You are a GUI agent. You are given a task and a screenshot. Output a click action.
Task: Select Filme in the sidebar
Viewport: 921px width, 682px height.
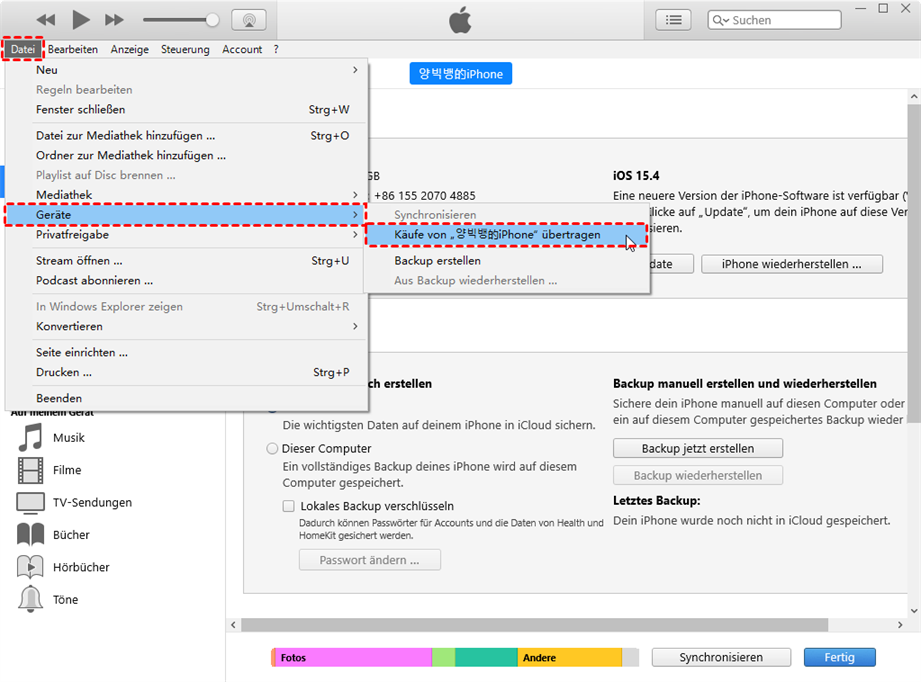(67, 470)
